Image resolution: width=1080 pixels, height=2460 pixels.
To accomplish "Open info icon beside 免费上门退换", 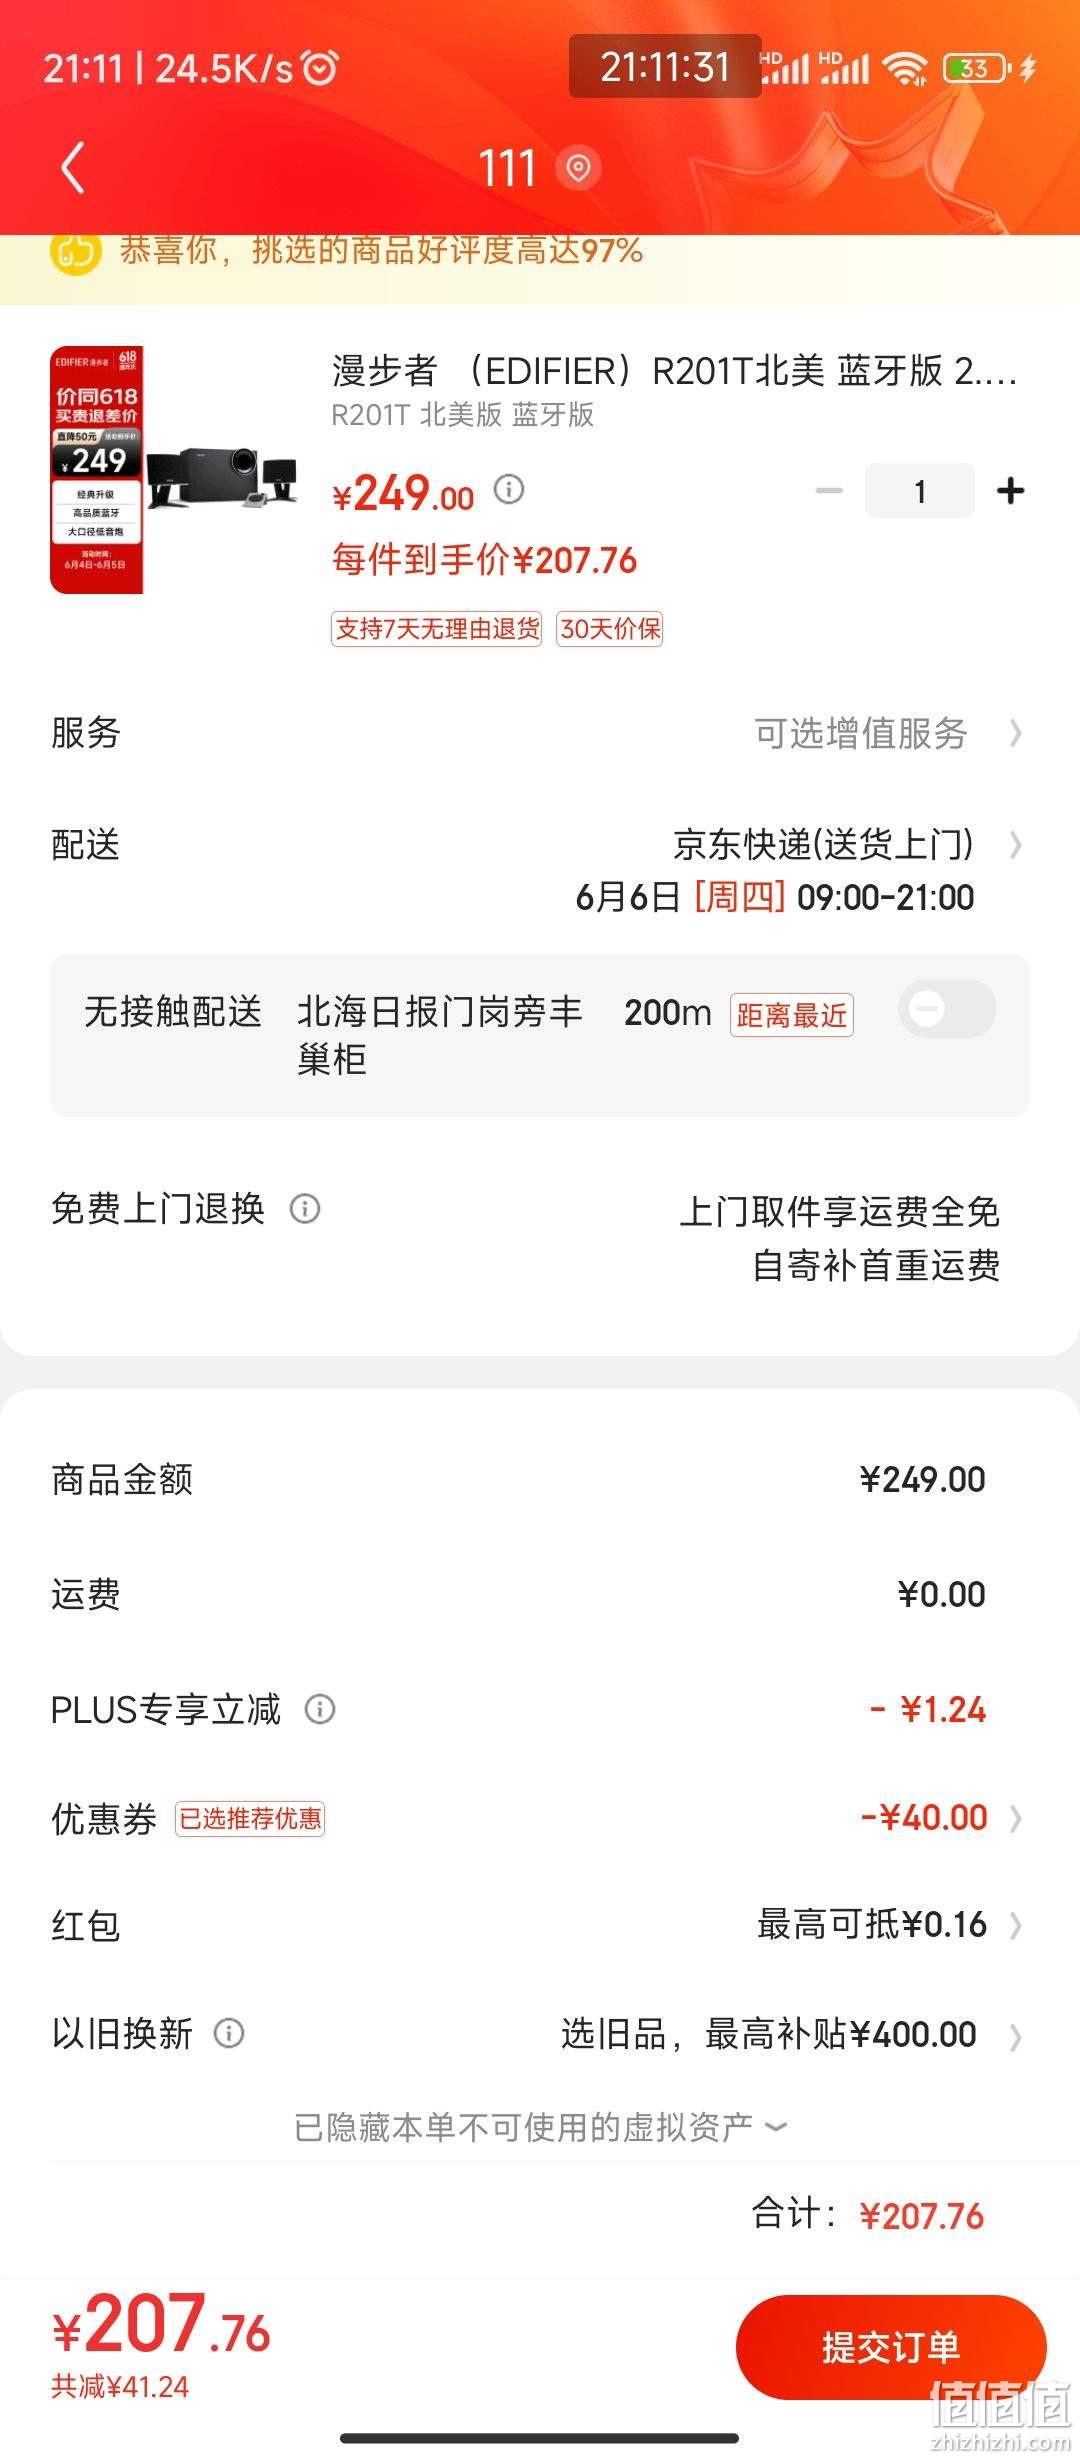I will pyautogui.click(x=305, y=1208).
